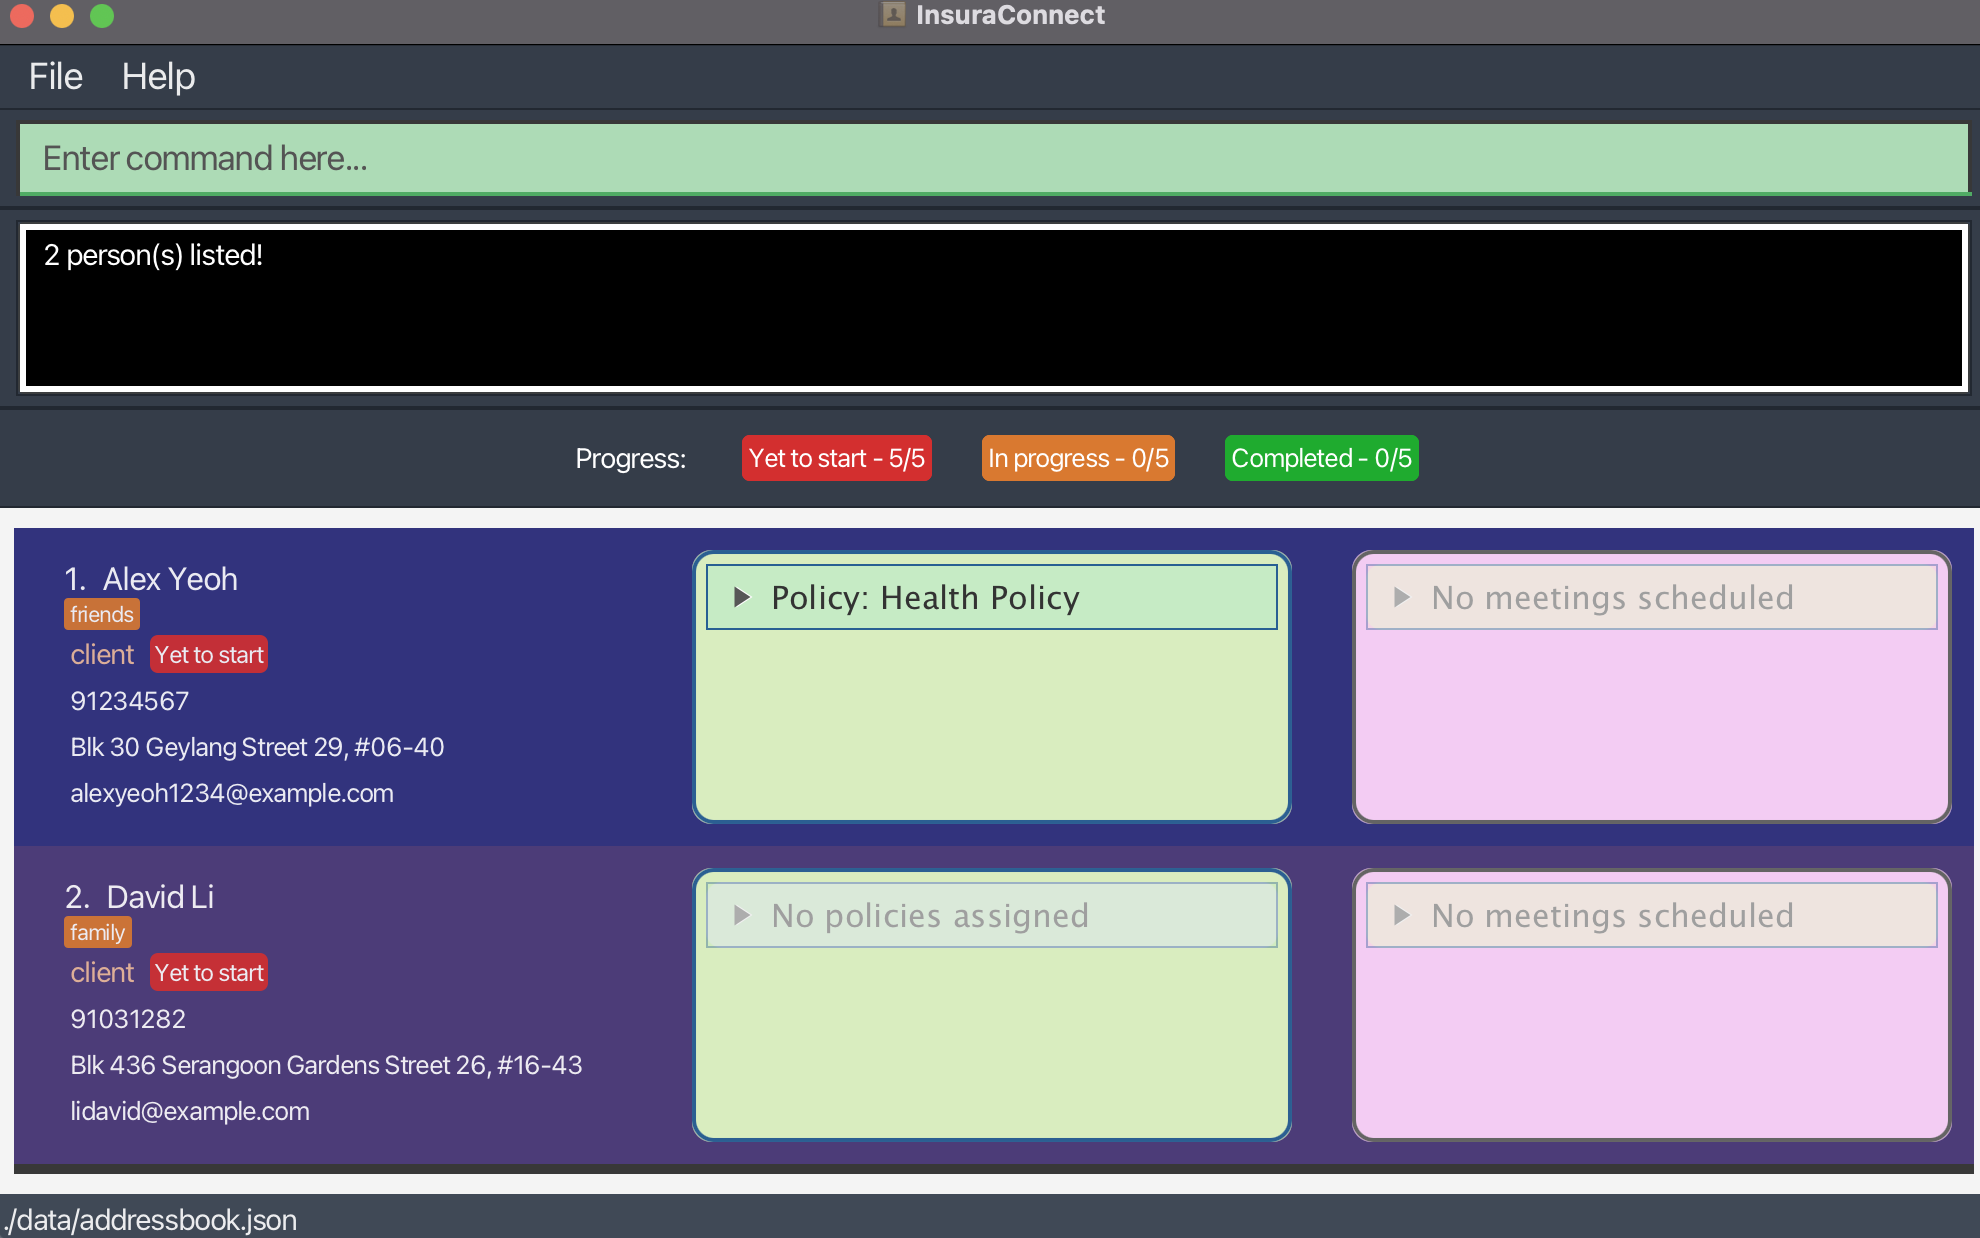Click the In progress 0/5 badge
This screenshot has width=1980, height=1238.
pos(1078,458)
